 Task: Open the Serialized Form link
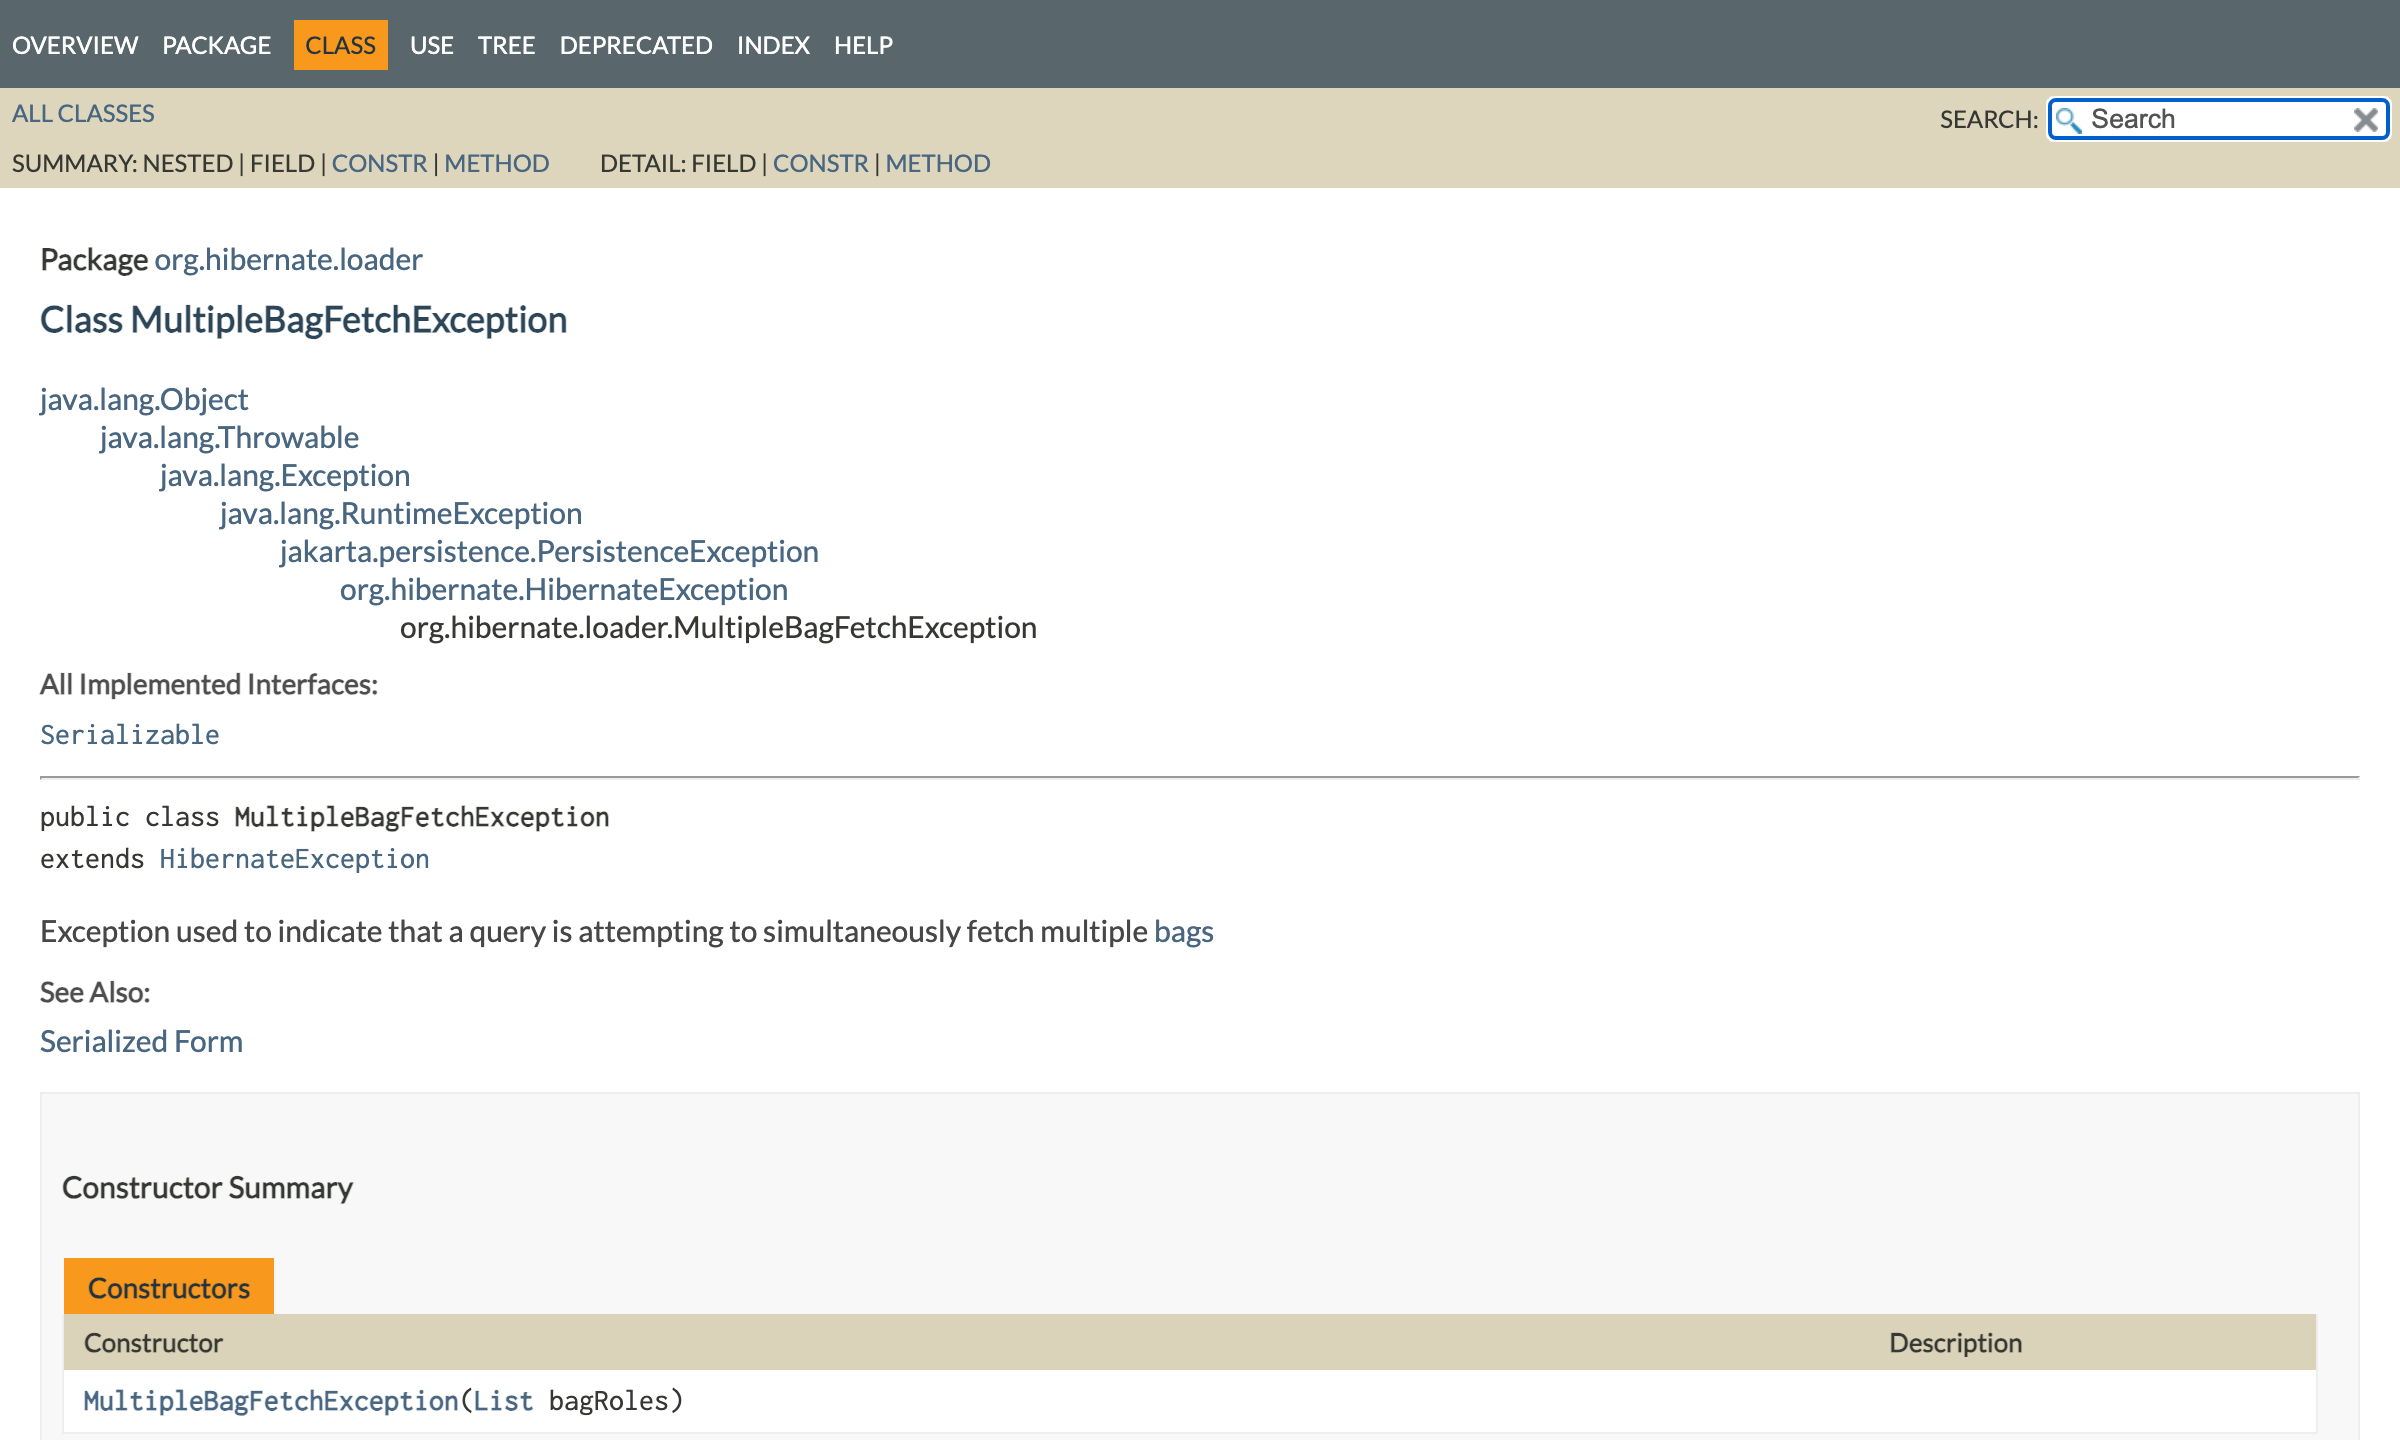pyautogui.click(x=141, y=1041)
